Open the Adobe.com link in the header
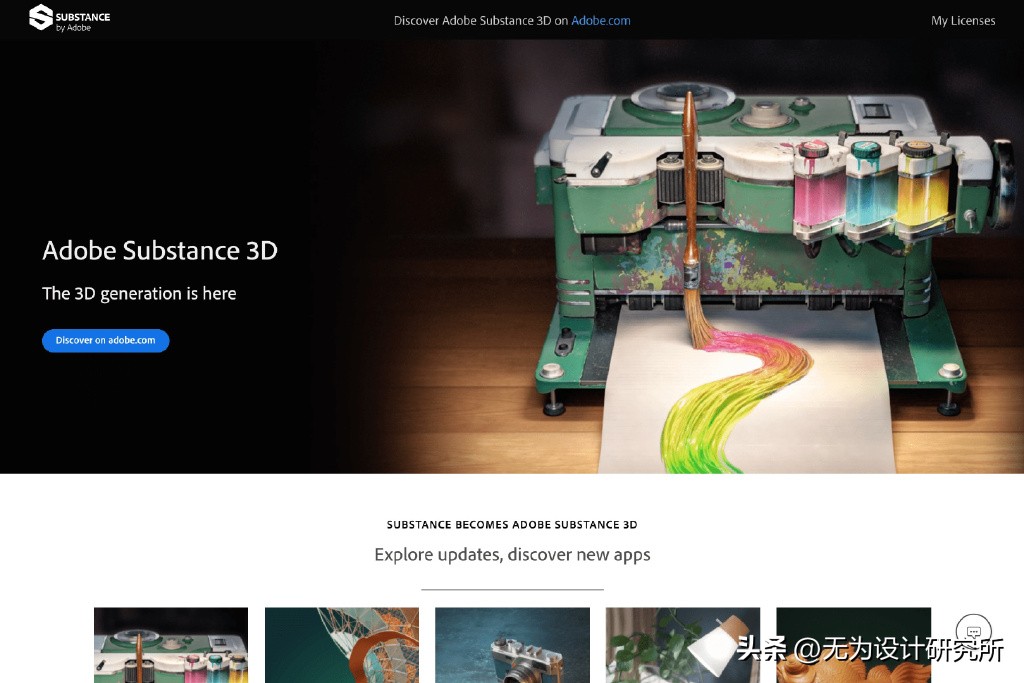This screenshot has height=683, width=1024. [600, 20]
